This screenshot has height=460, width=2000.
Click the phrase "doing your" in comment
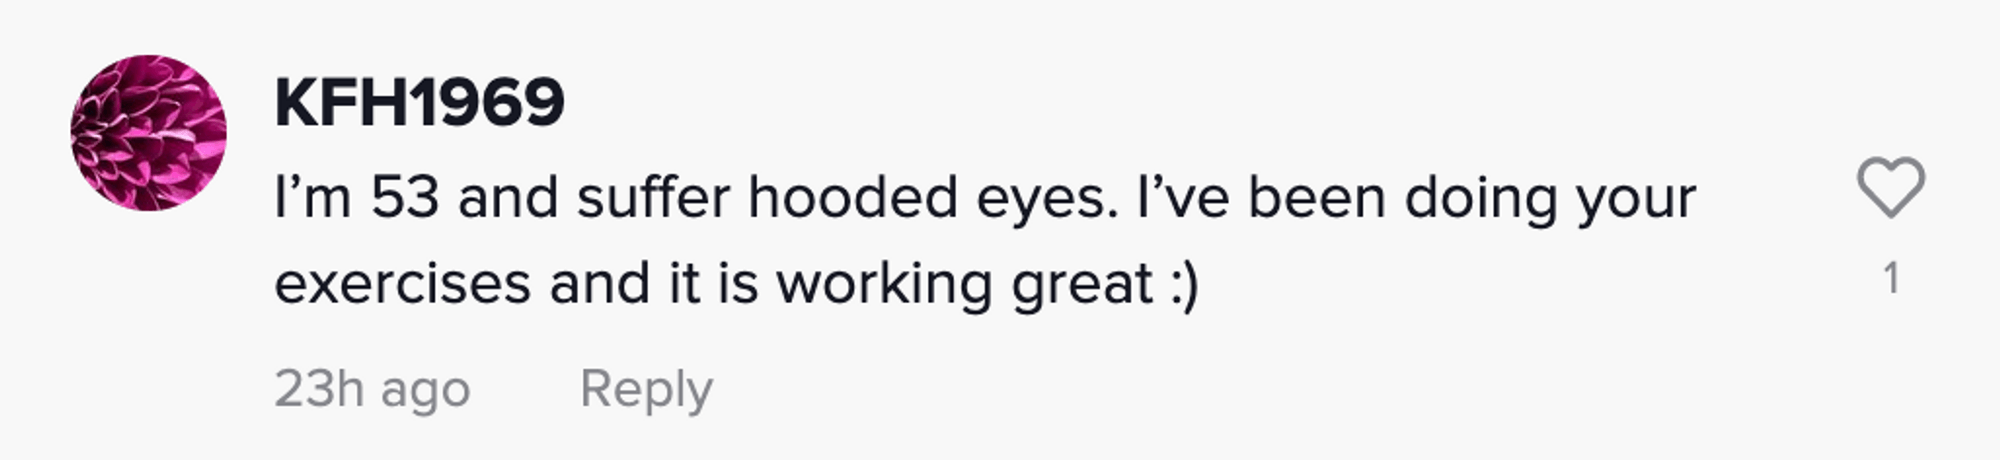1550,198
